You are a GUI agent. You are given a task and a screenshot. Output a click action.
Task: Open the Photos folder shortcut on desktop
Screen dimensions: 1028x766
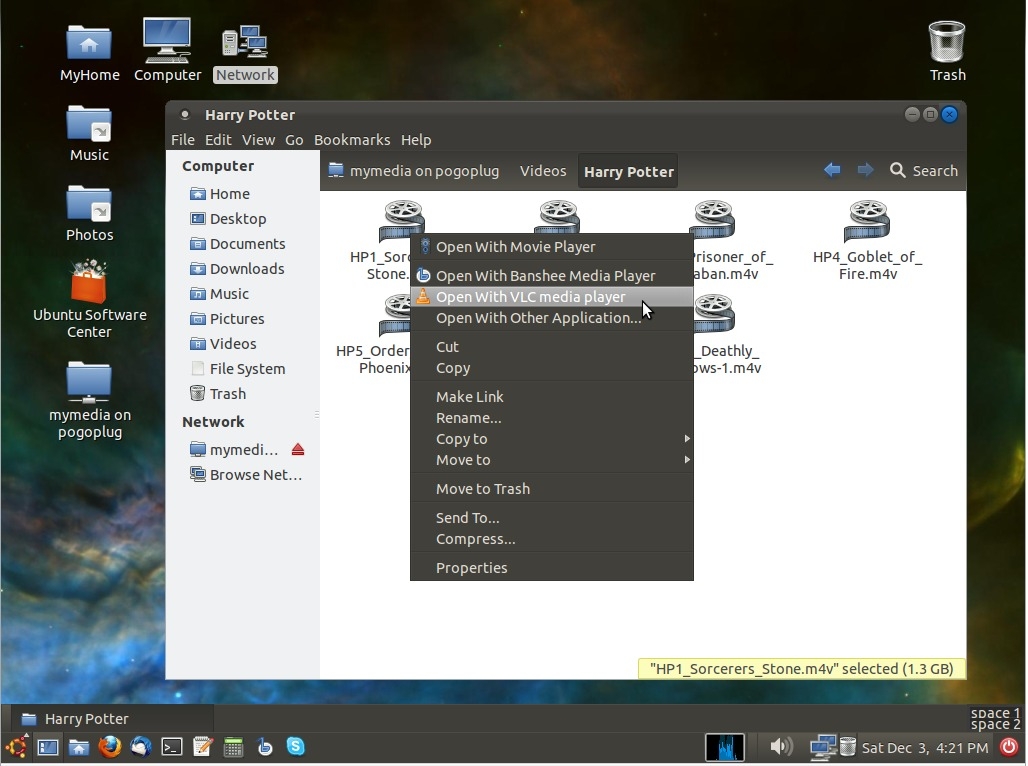89,214
